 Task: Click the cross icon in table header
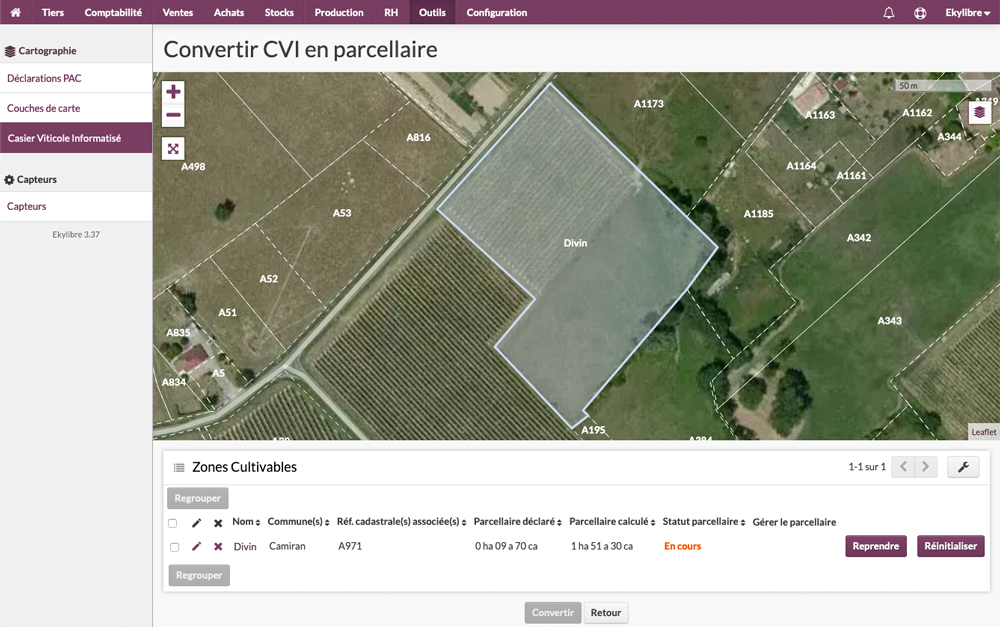click(218, 523)
